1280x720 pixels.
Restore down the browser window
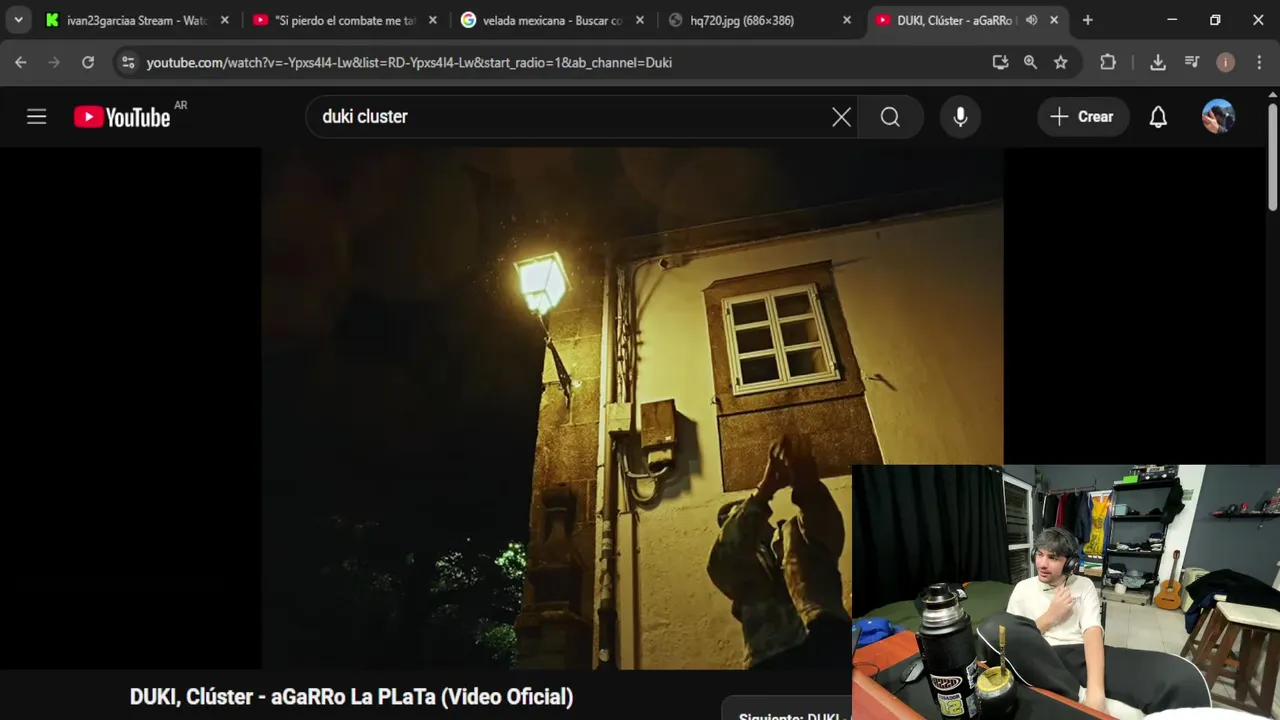(1215, 20)
